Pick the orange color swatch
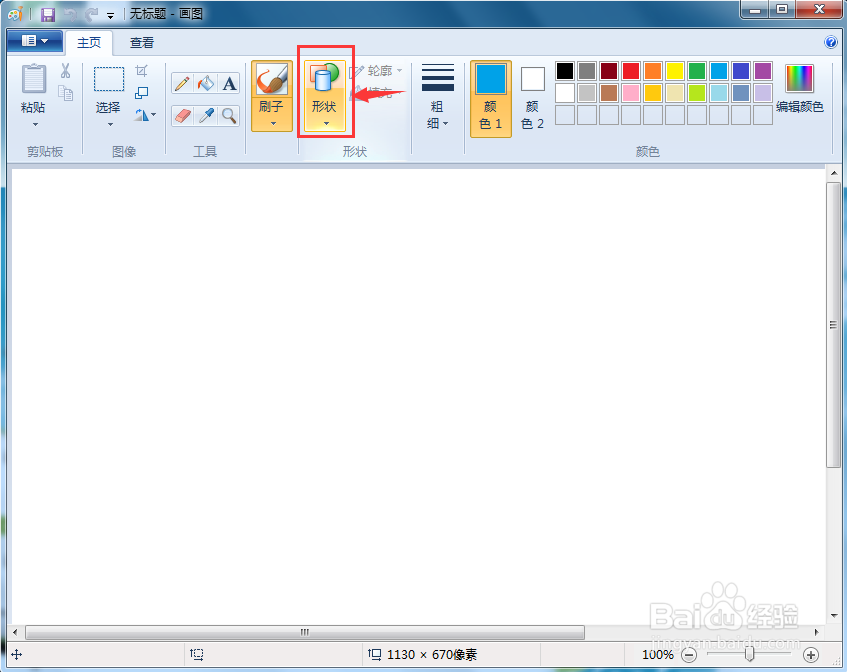847x672 pixels. (x=653, y=71)
